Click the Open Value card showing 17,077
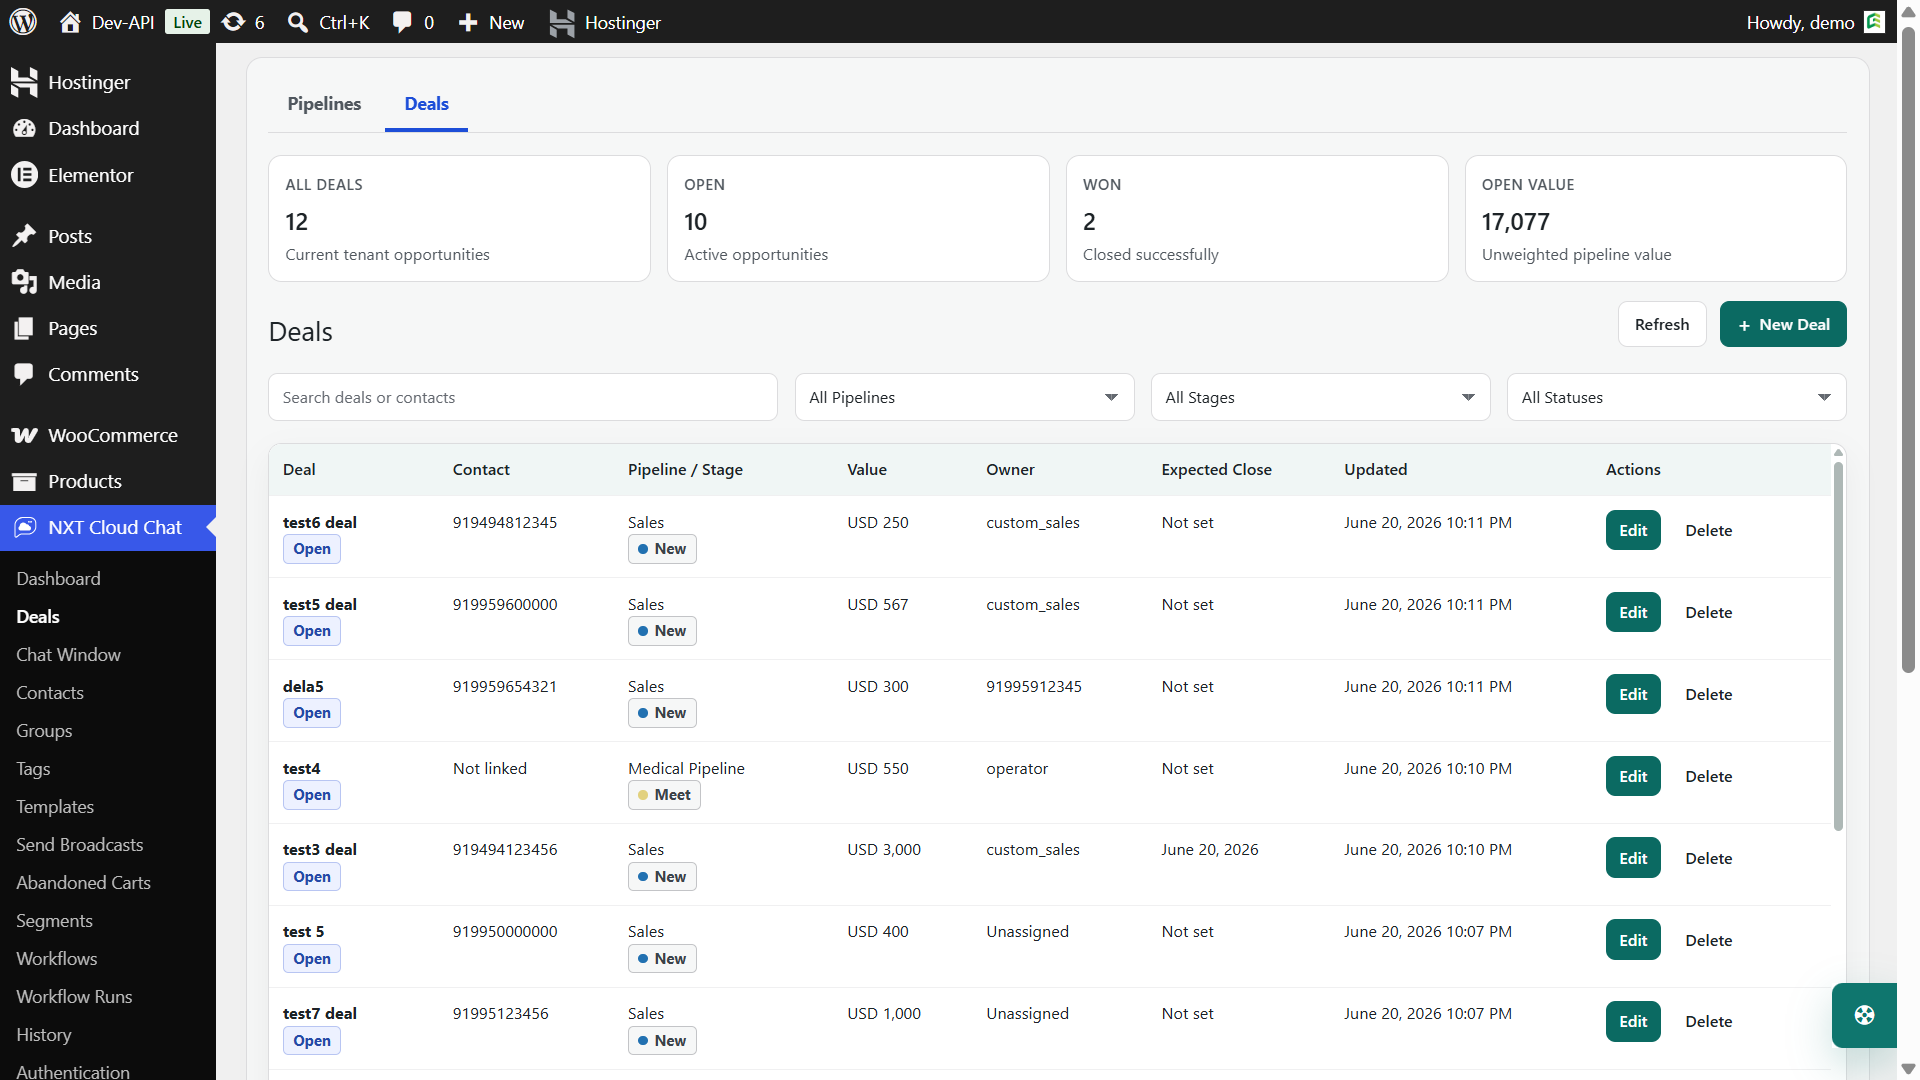 (1655, 218)
